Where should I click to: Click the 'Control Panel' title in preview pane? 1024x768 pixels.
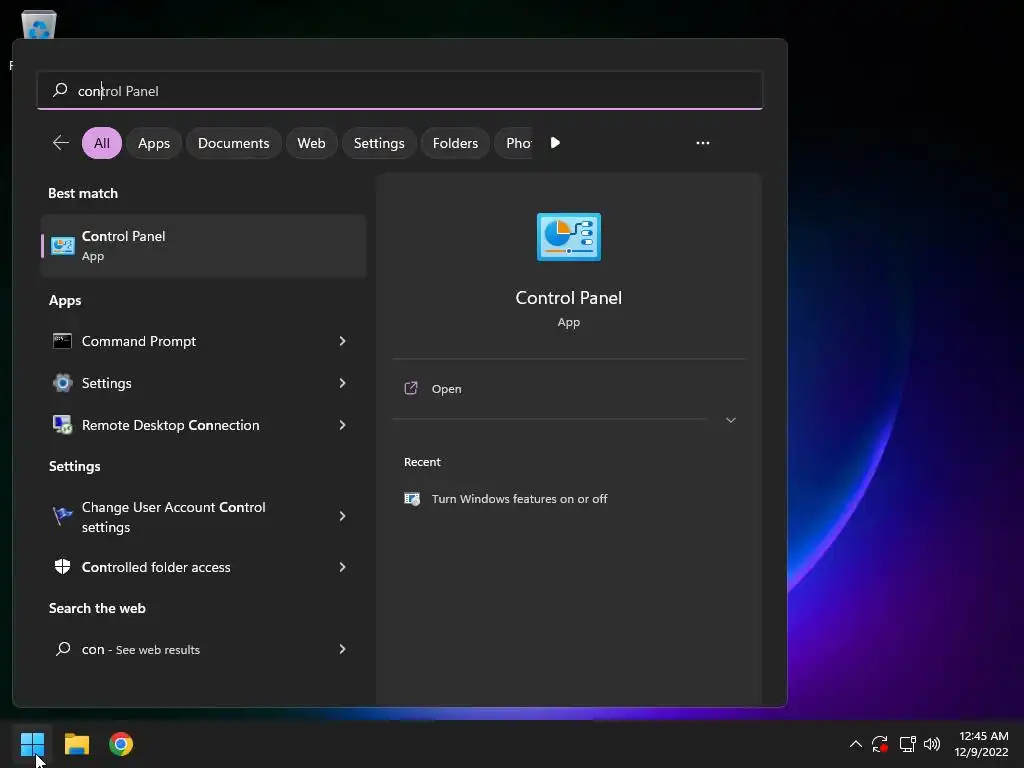pyautogui.click(x=569, y=298)
